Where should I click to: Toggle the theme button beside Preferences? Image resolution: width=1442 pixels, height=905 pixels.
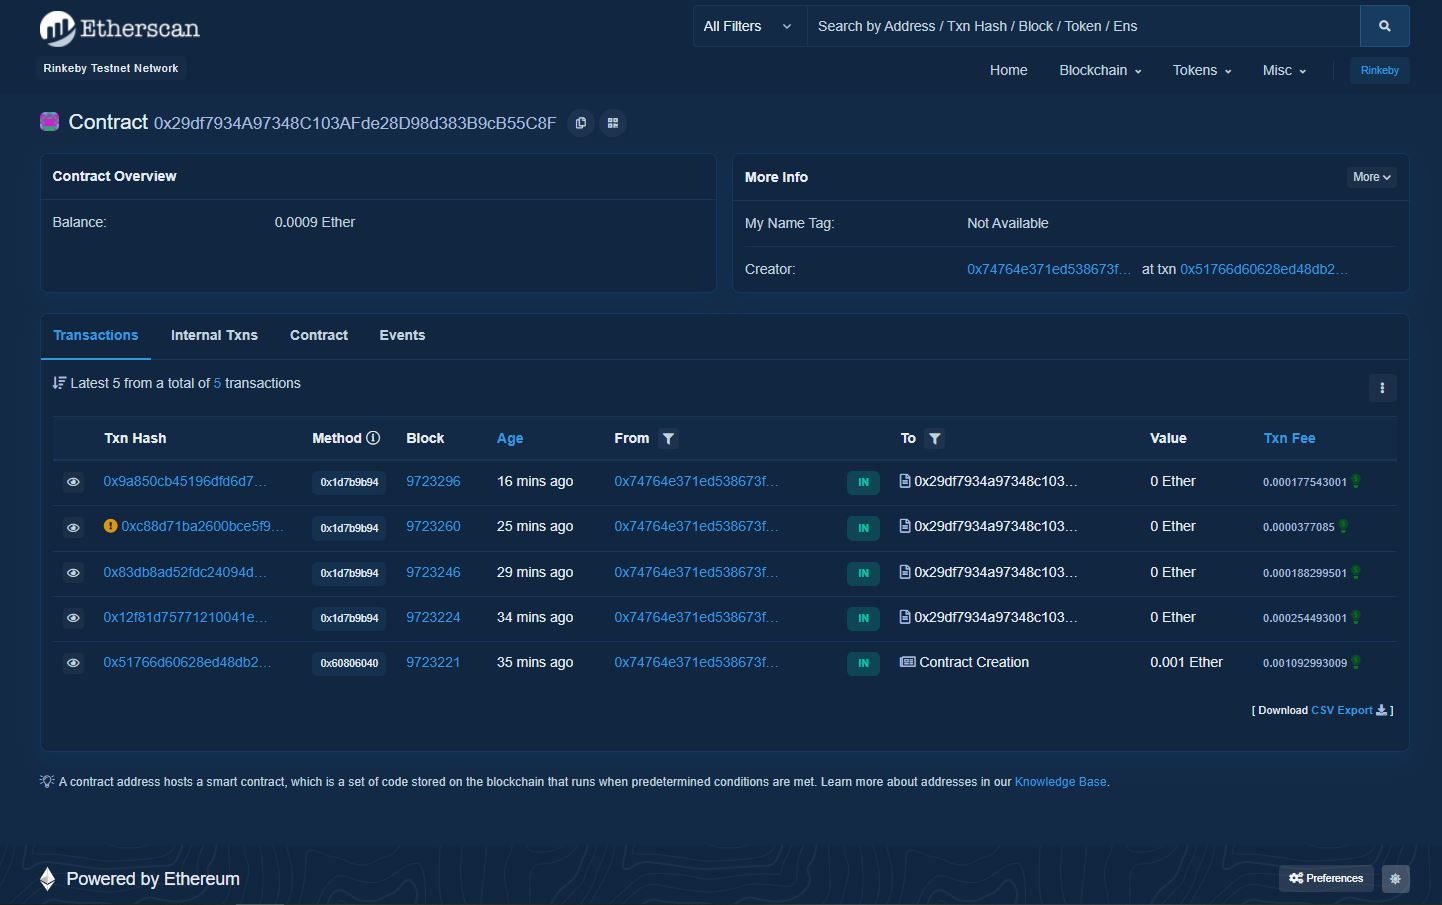pyautogui.click(x=1395, y=879)
